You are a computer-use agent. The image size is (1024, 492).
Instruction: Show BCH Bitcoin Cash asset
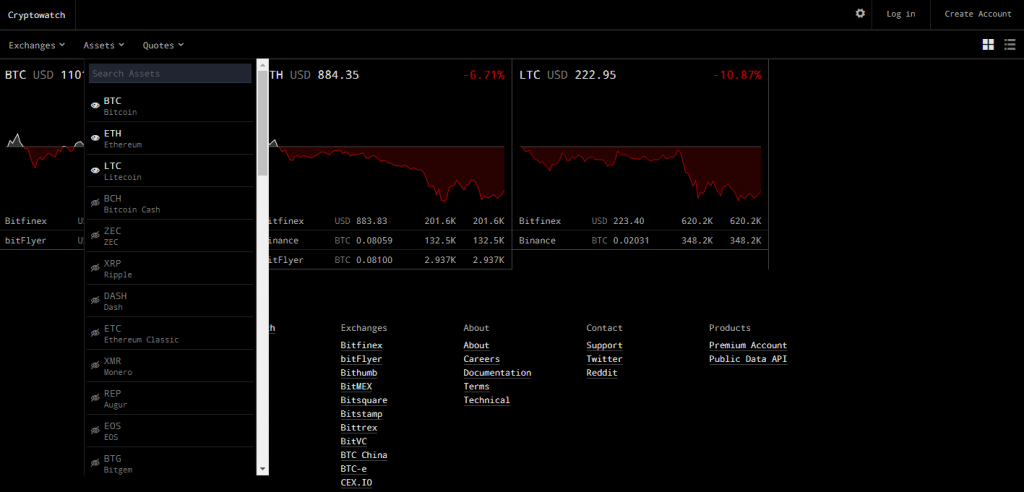click(95, 203)
